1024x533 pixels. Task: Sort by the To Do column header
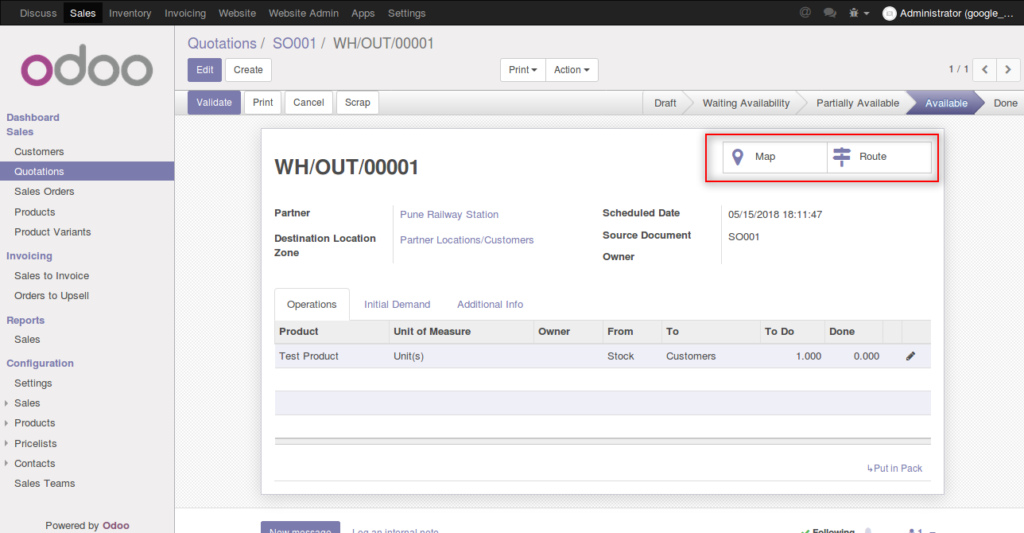(x=791, y=332)
